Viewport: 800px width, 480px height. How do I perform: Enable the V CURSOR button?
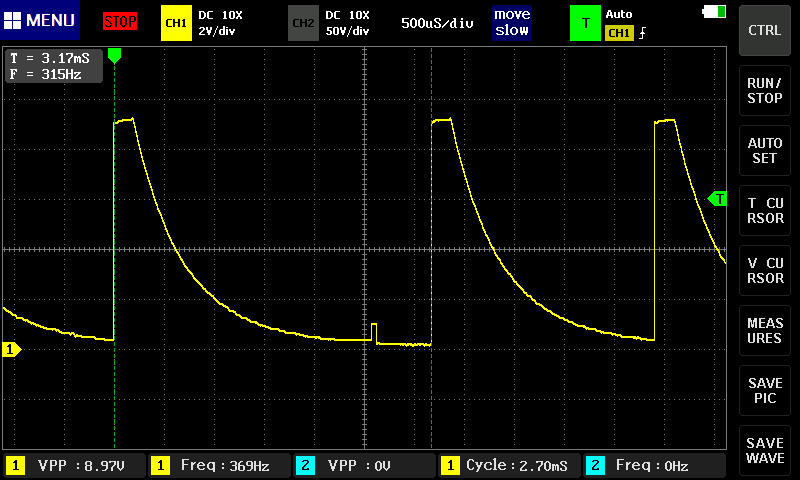coord(765,271)
